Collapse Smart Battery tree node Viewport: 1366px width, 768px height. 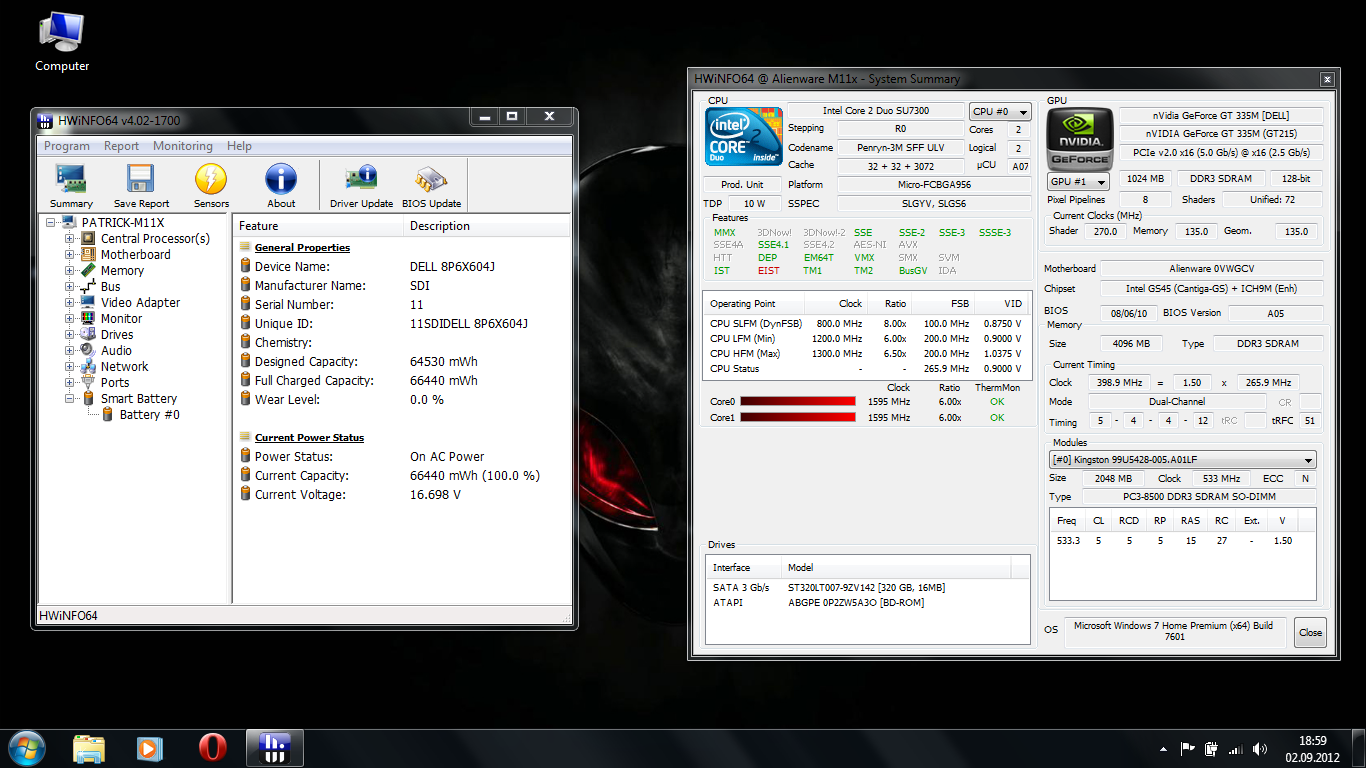70,399
